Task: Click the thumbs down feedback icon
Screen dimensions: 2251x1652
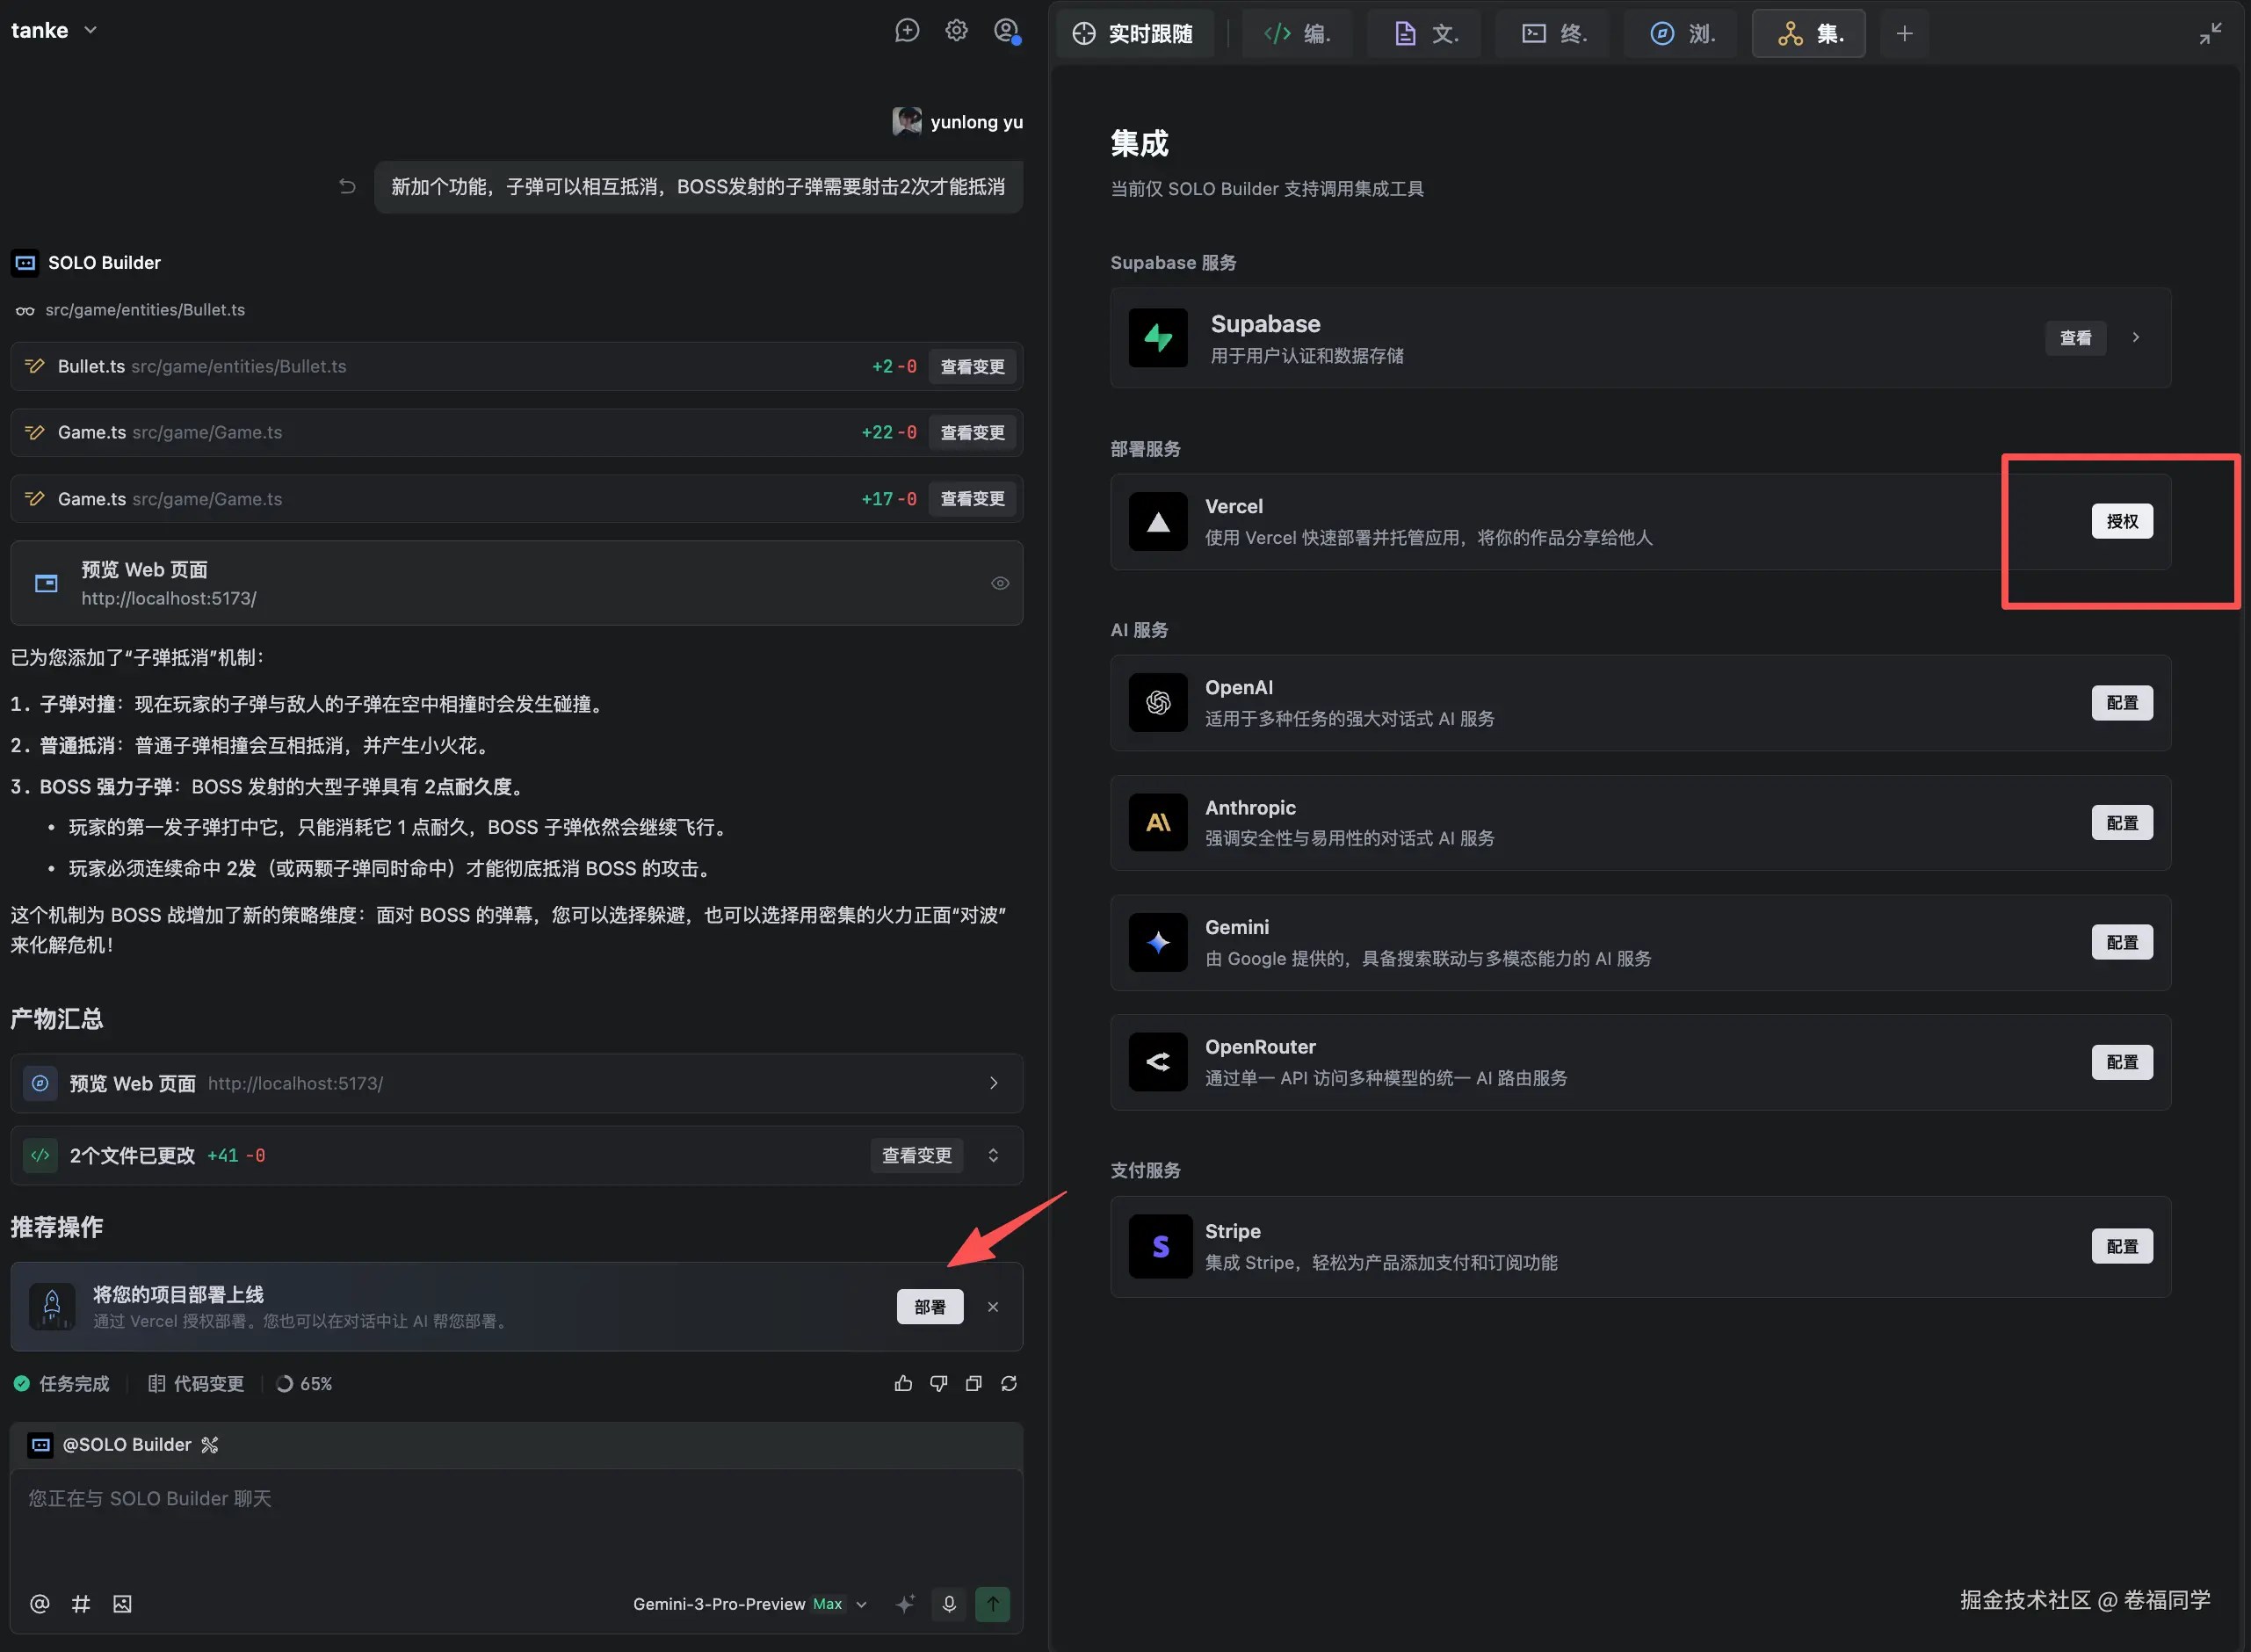Action: click(938, 1384)
